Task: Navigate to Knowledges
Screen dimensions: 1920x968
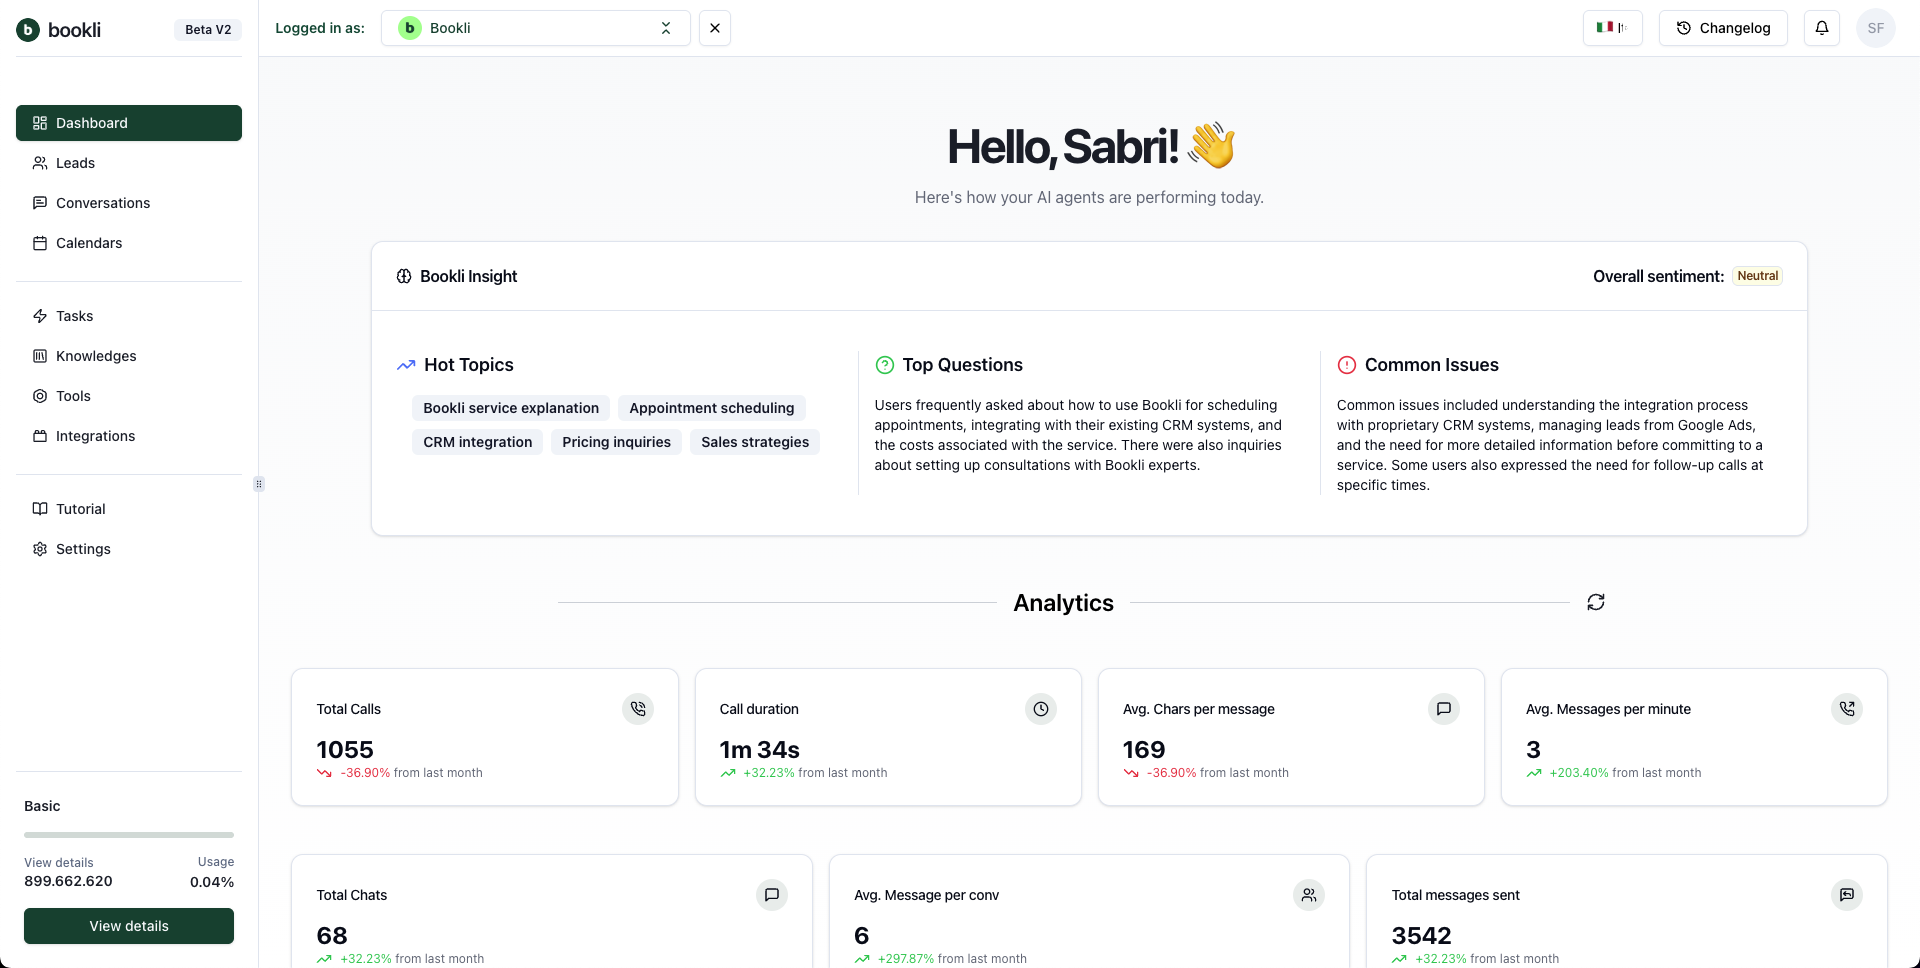Action: 129,356
